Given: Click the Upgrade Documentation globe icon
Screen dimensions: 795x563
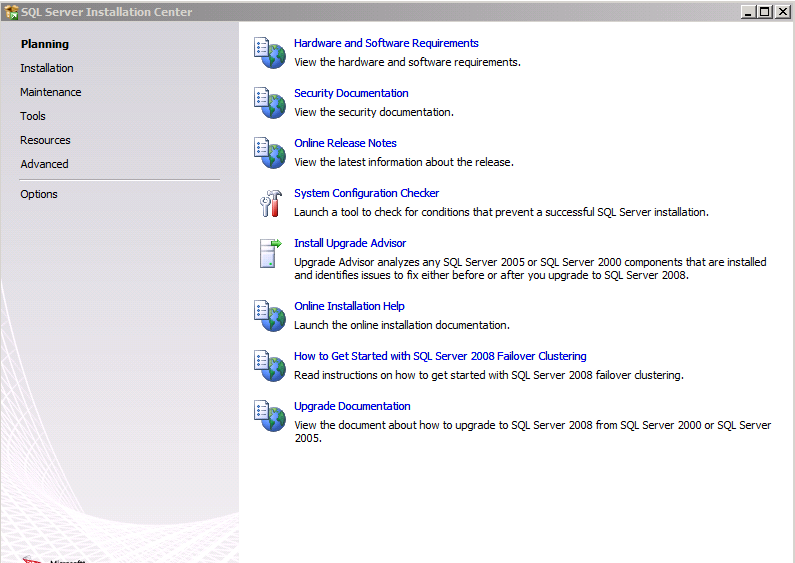Looking at the screenshot, I should (x=270, y=416).
